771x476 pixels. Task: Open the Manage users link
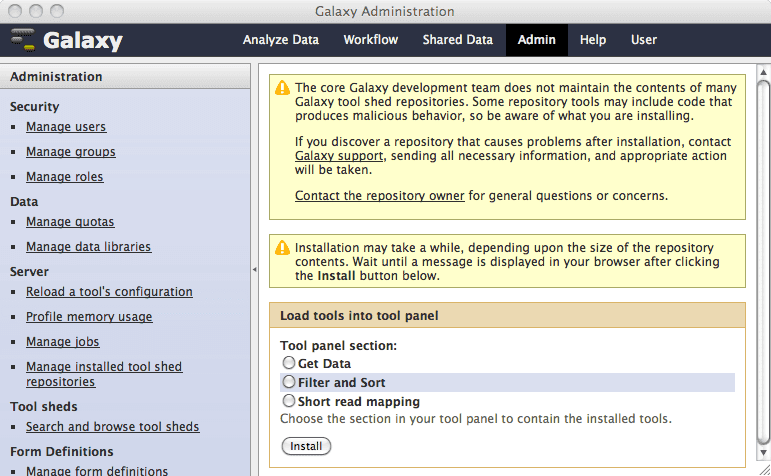(x=66, y=127)
